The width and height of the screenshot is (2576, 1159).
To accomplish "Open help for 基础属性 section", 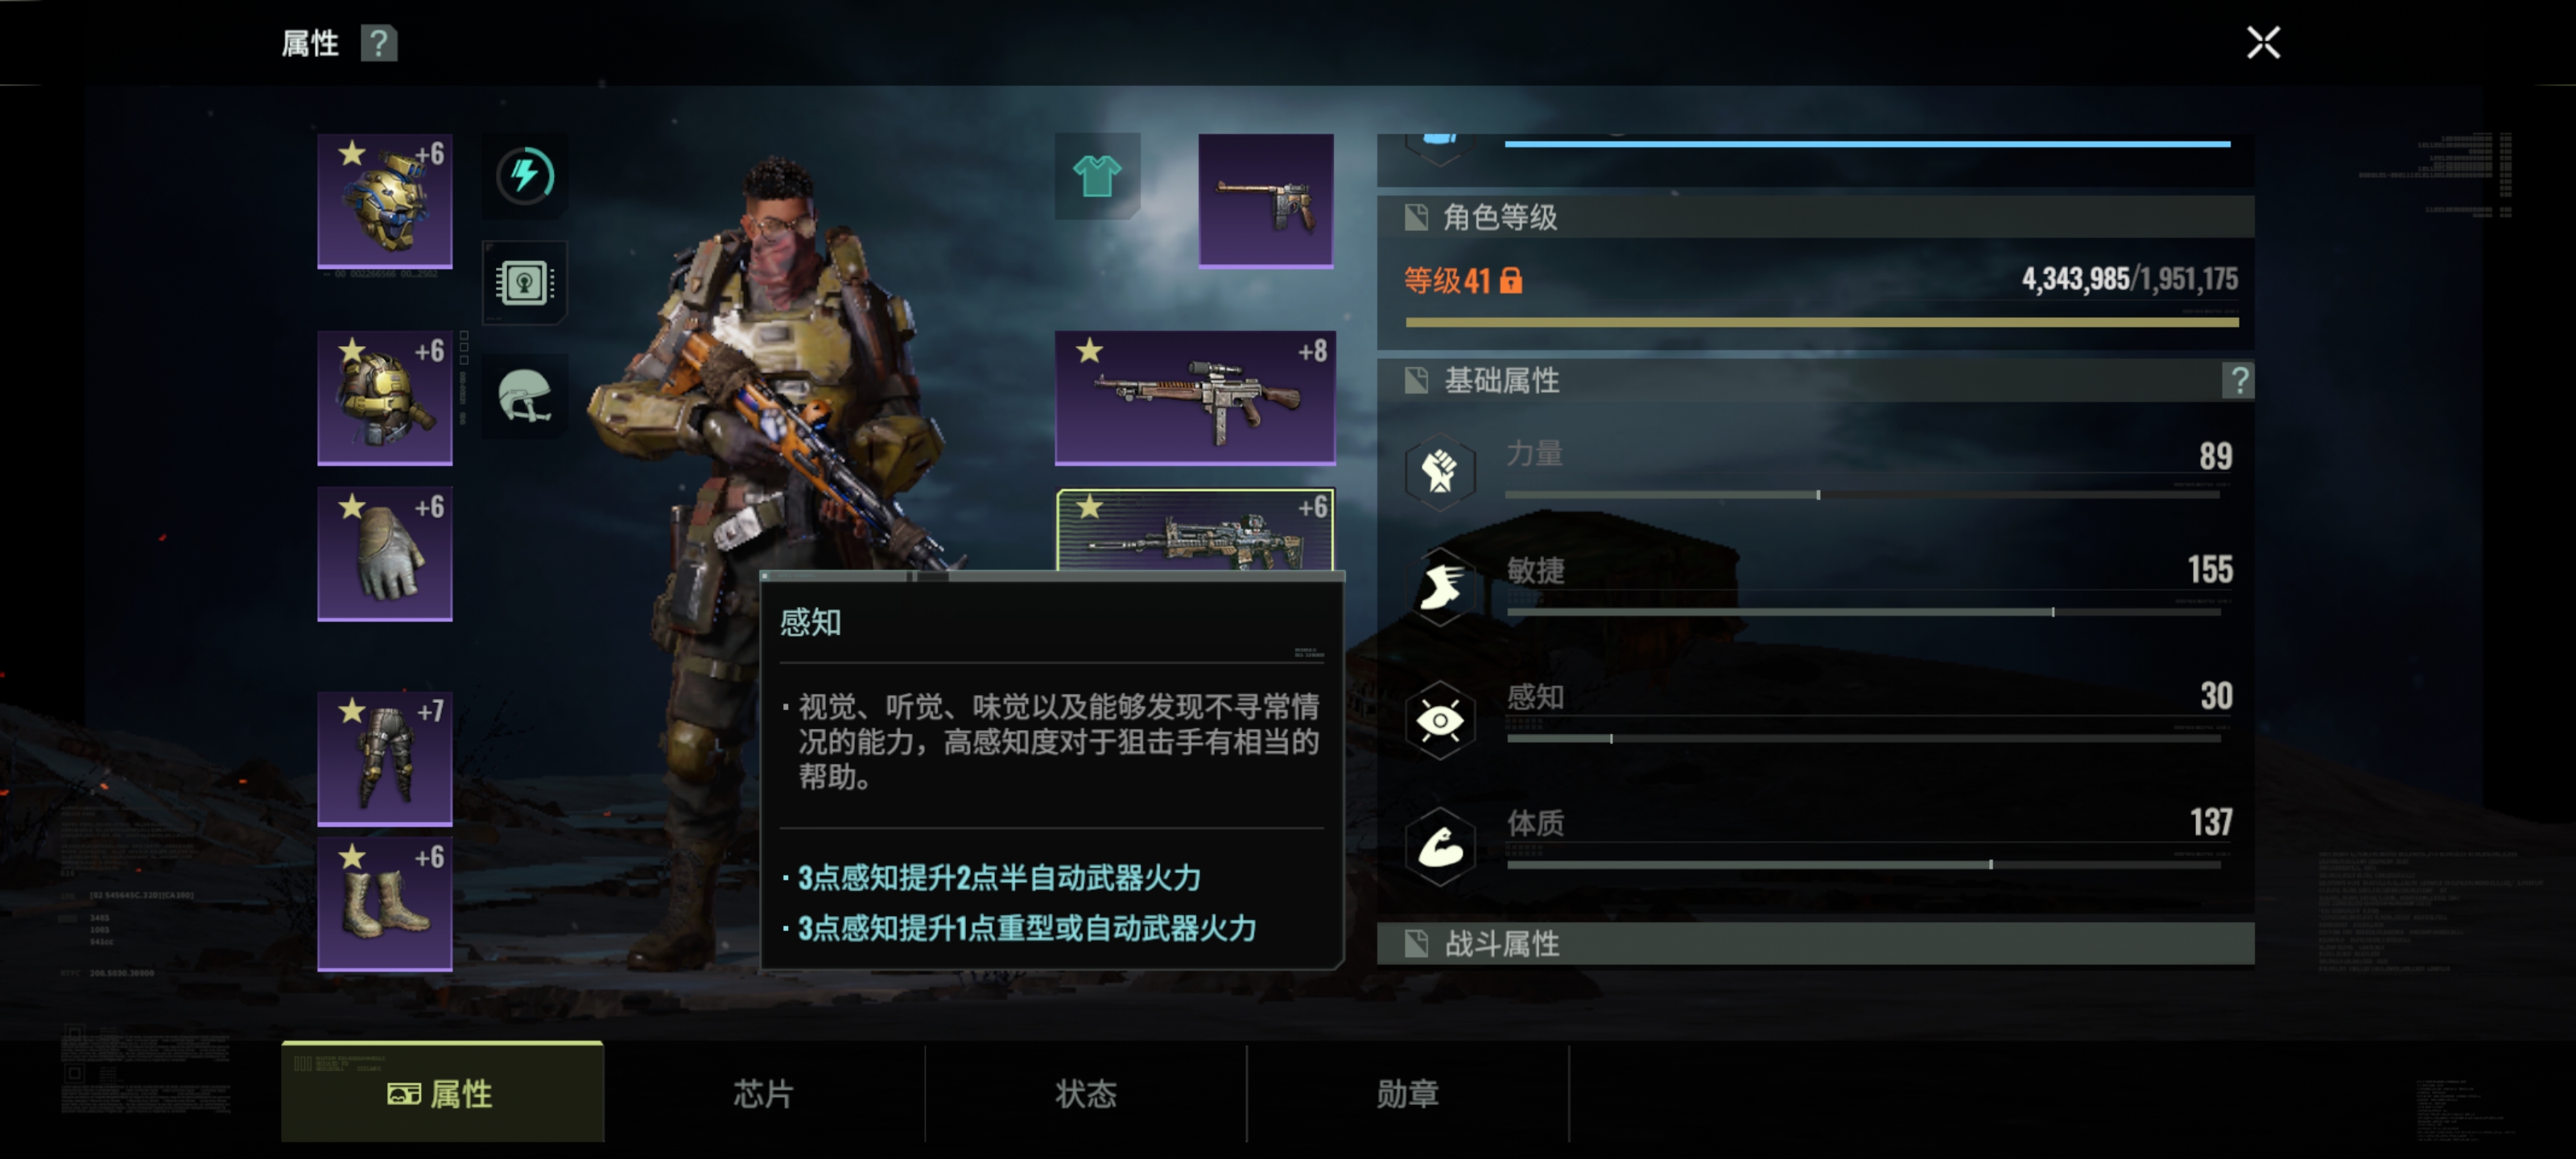I will click(x=2238, y=381).
